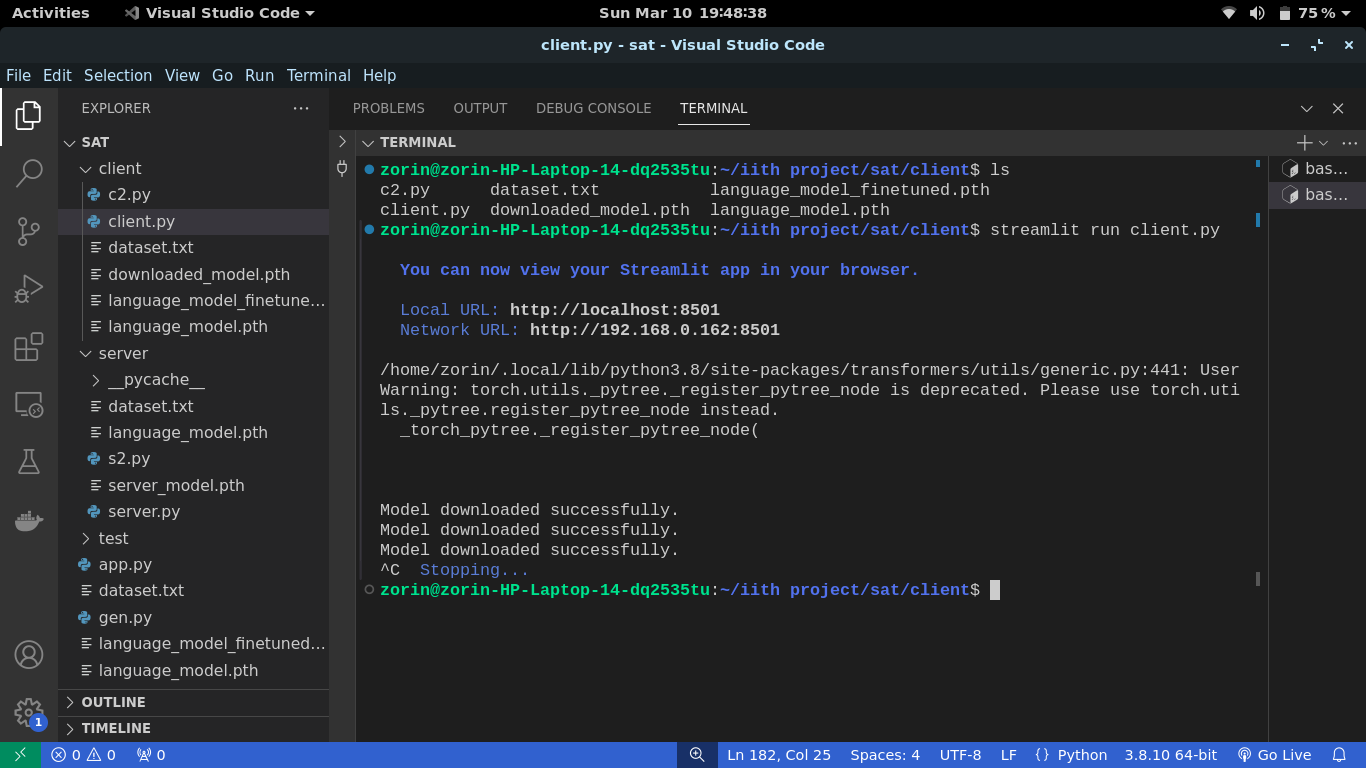Viewport: 1366px width, 768px height.
Task: Click the zoom status bar icon
Action: point(697,755)
